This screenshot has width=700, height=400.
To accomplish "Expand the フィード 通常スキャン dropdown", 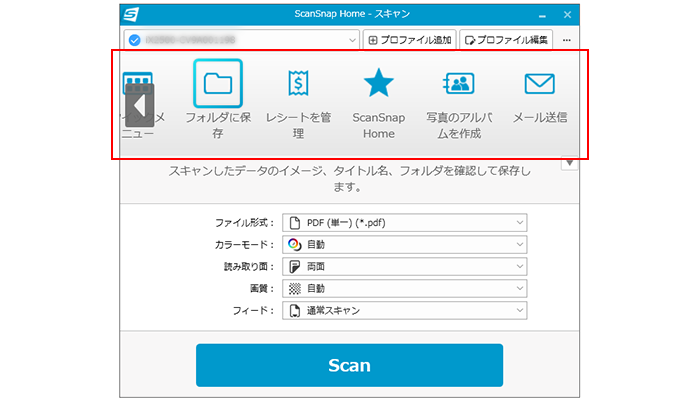I will [404, 310].
